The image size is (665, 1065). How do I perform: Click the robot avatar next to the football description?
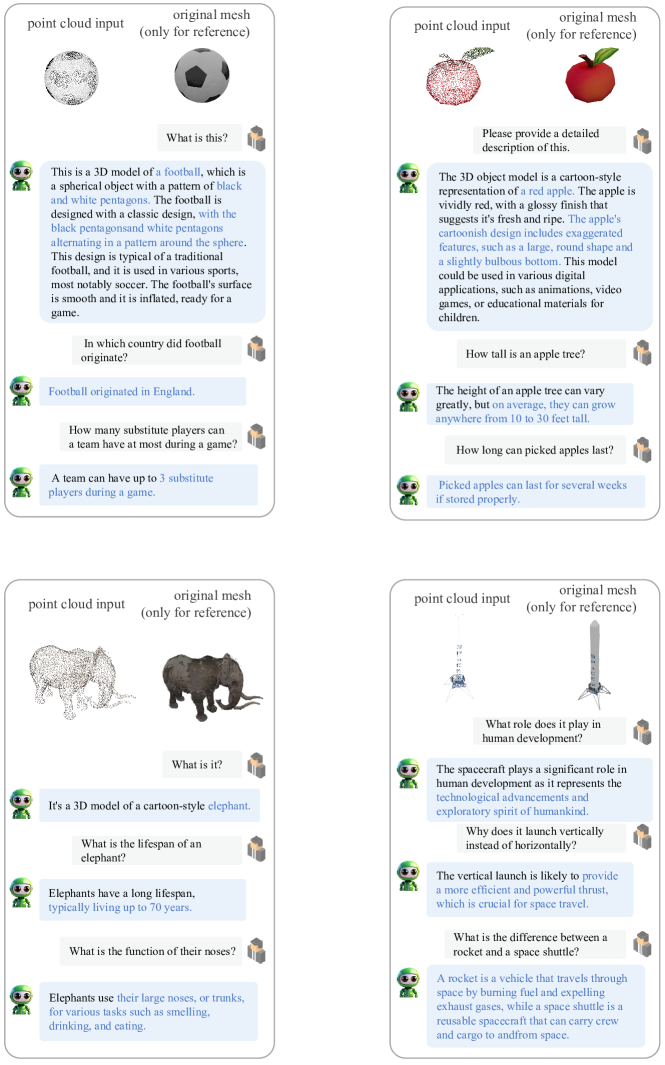coord(21,177)
